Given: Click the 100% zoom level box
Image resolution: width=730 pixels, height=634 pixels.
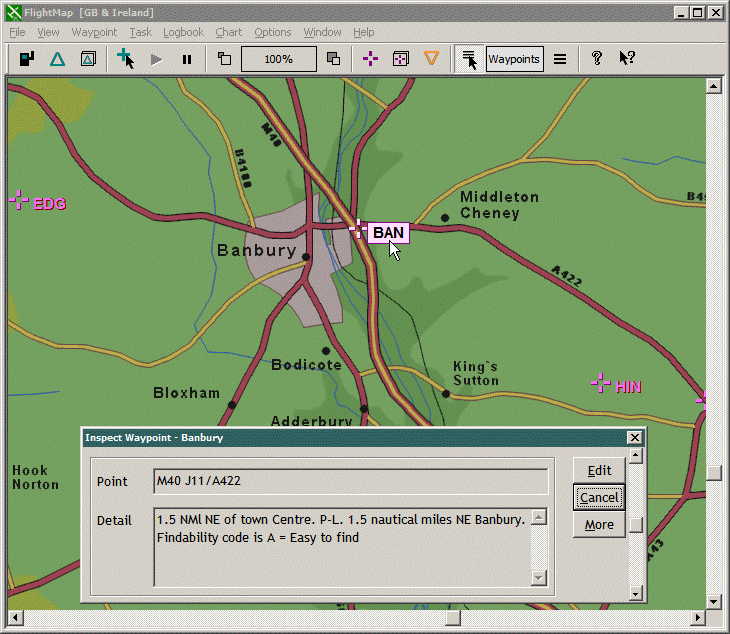Looking at the screenshot, I should point(279,59).
